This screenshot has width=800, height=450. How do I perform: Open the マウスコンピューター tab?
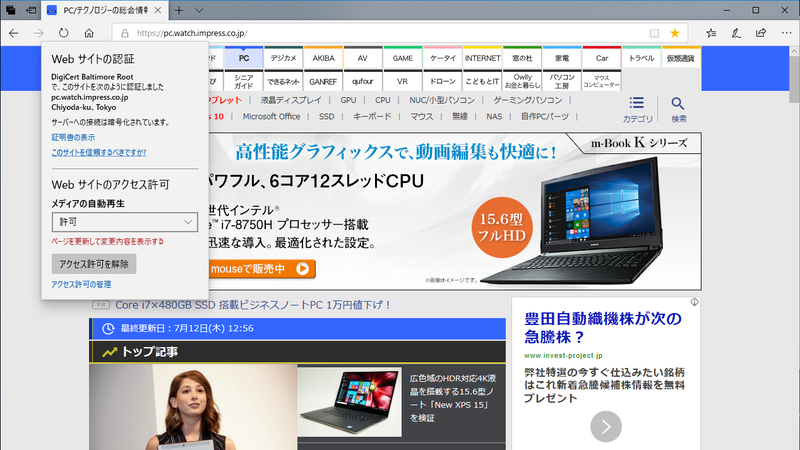point(602,81)
